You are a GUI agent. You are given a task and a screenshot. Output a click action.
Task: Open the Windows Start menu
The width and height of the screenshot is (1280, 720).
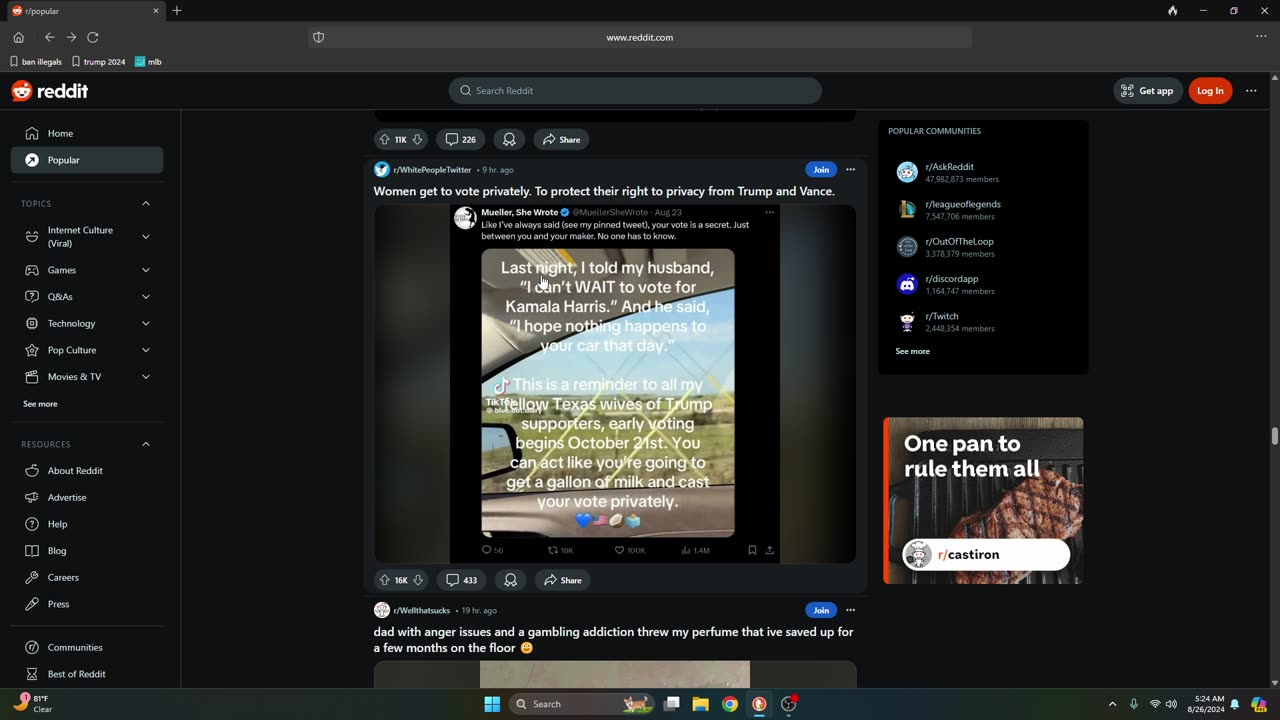pyautogui.click(x=492, y=704)
